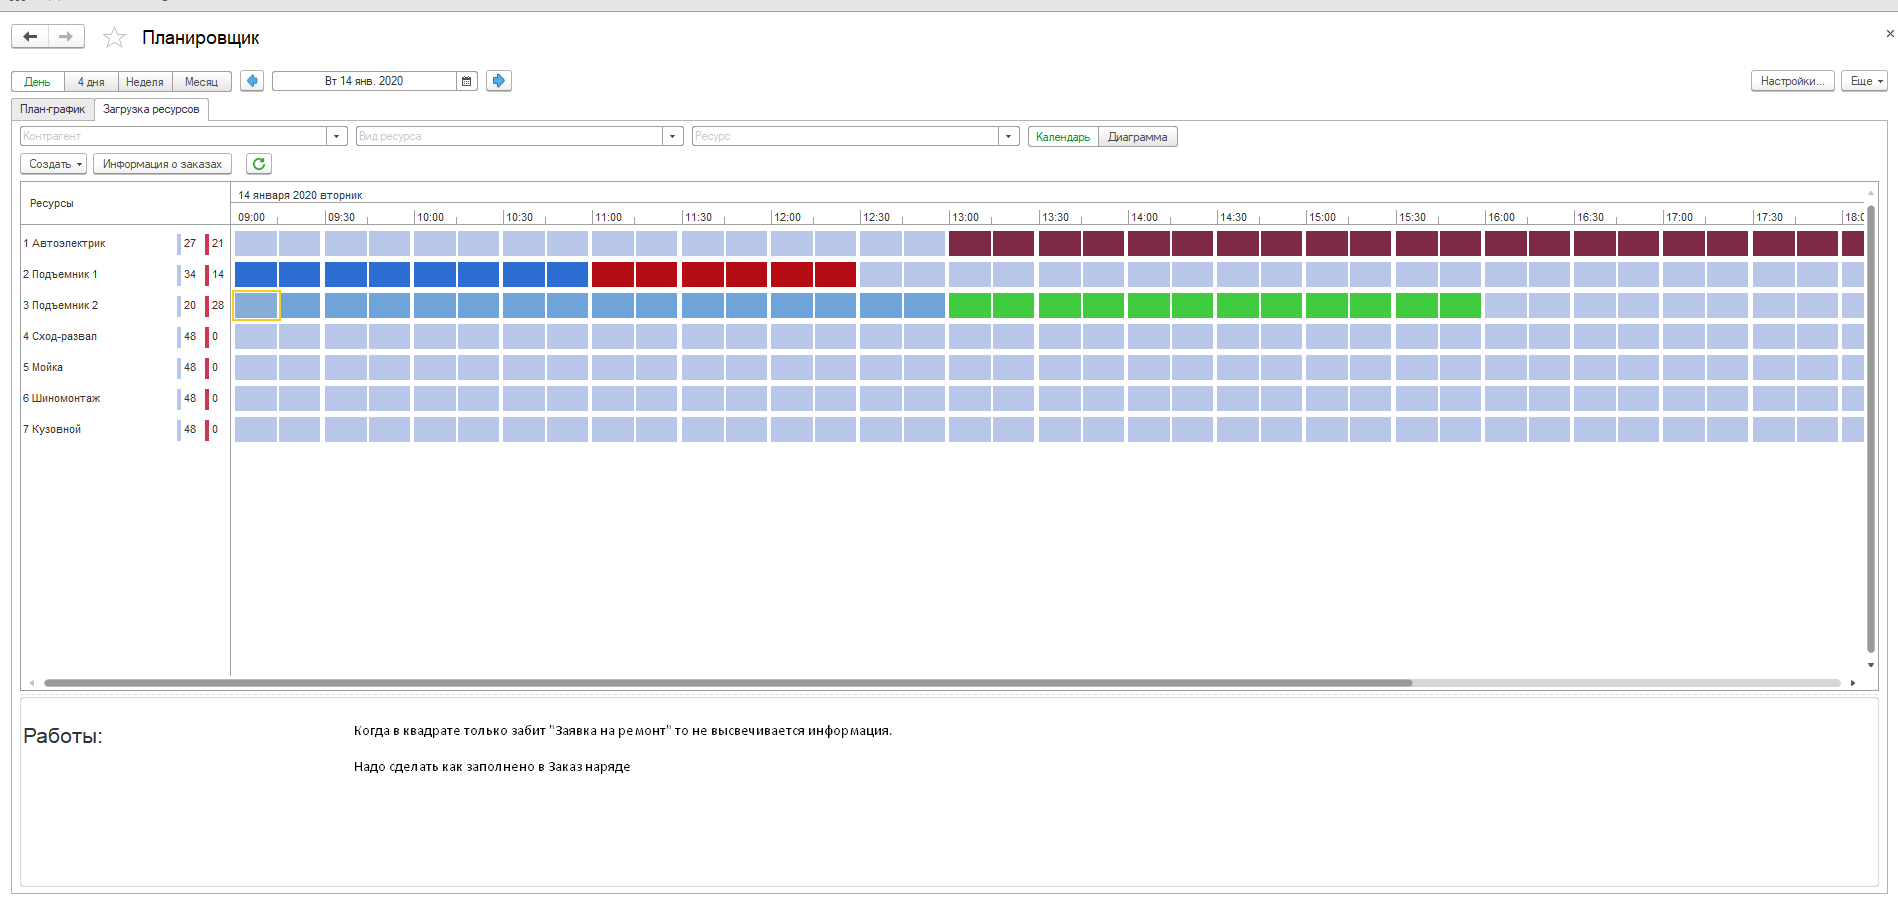
Task: Expand the Контрагент dropdown
Action: [337, 136]
